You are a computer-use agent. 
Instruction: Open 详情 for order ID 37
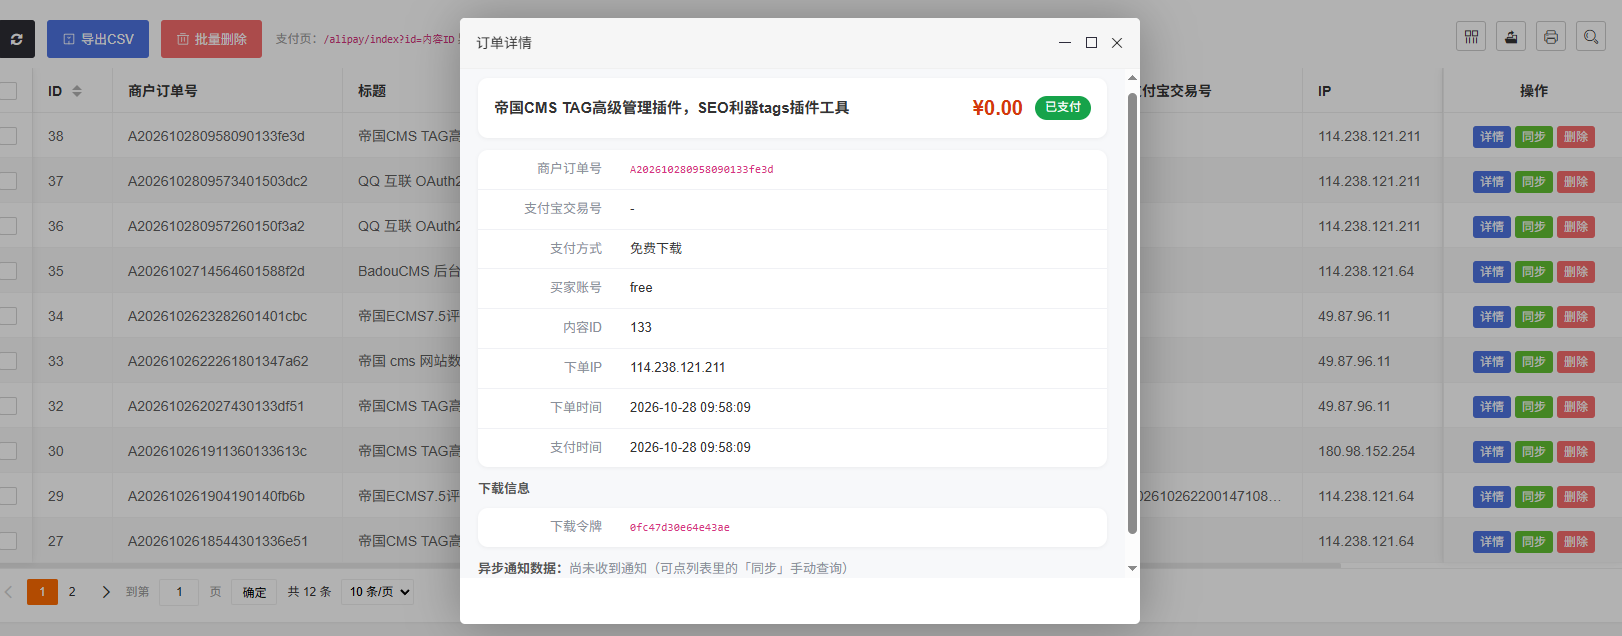tap(1492, 182)
